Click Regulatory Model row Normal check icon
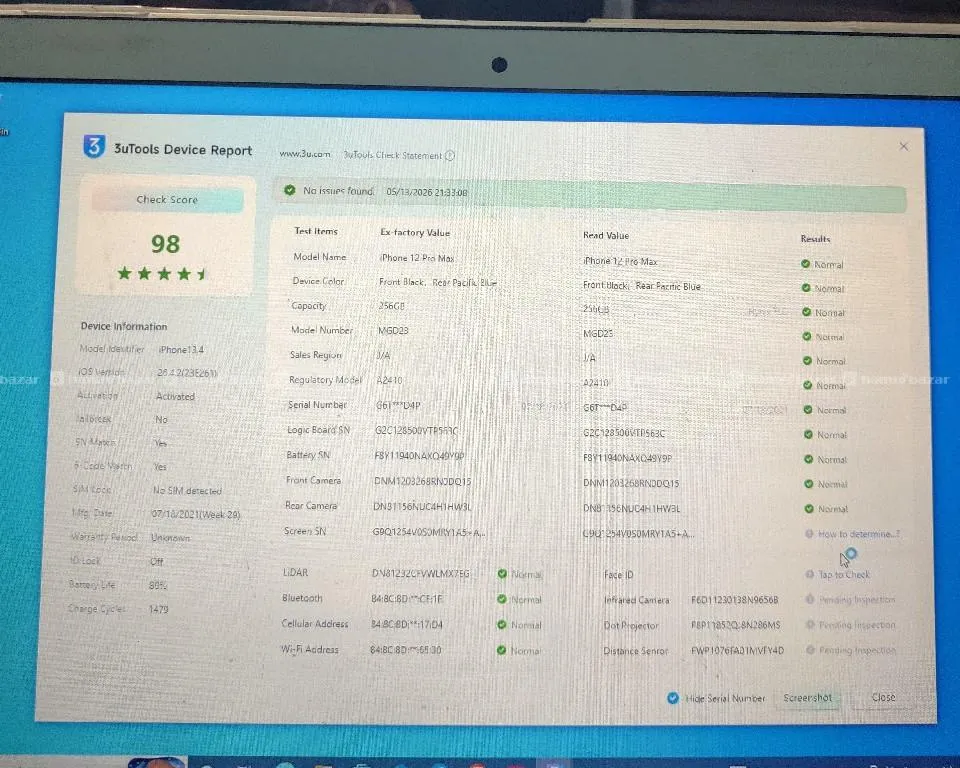Screen dimensions: 960x768 (808, 385)
